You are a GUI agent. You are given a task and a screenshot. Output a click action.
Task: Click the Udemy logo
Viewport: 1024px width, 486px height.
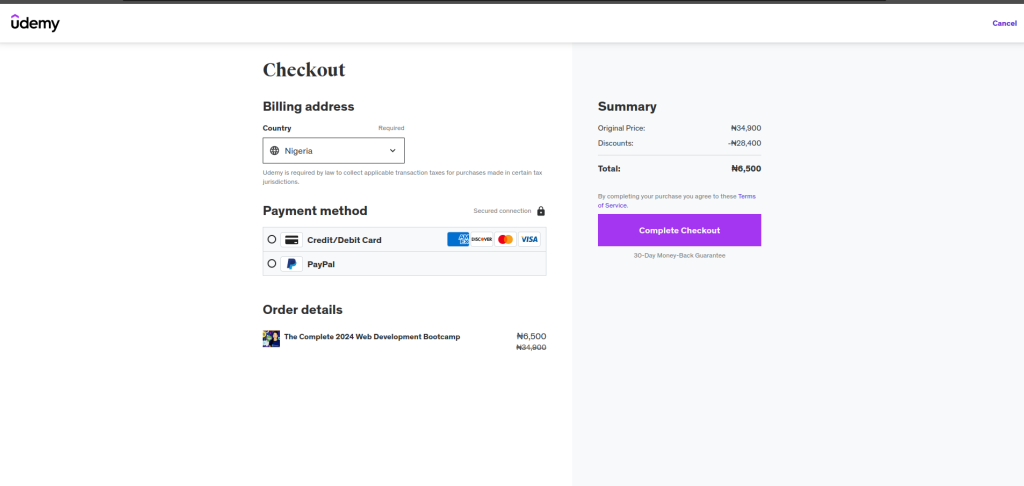click(35, 23)
